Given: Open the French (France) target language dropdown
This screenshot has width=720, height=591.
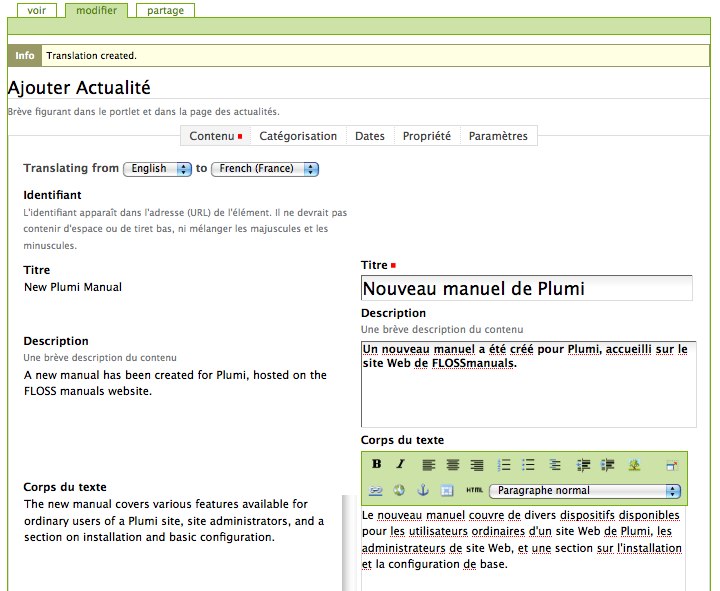Looking at the screenshot, I should click(265, 169).
